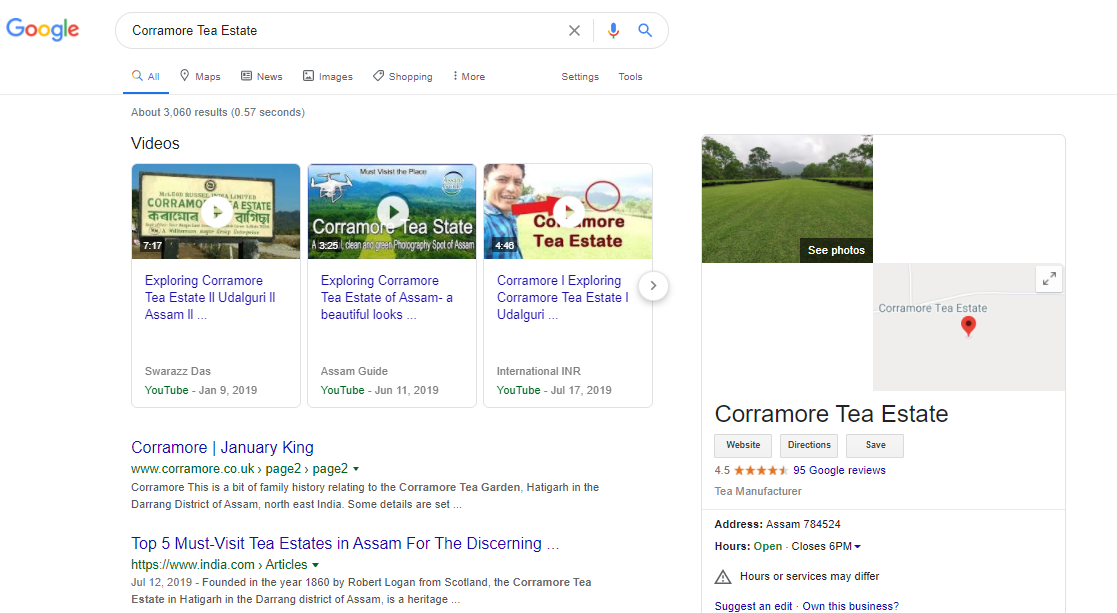
Task: Click See photos on the estate image
Action: 836,250
